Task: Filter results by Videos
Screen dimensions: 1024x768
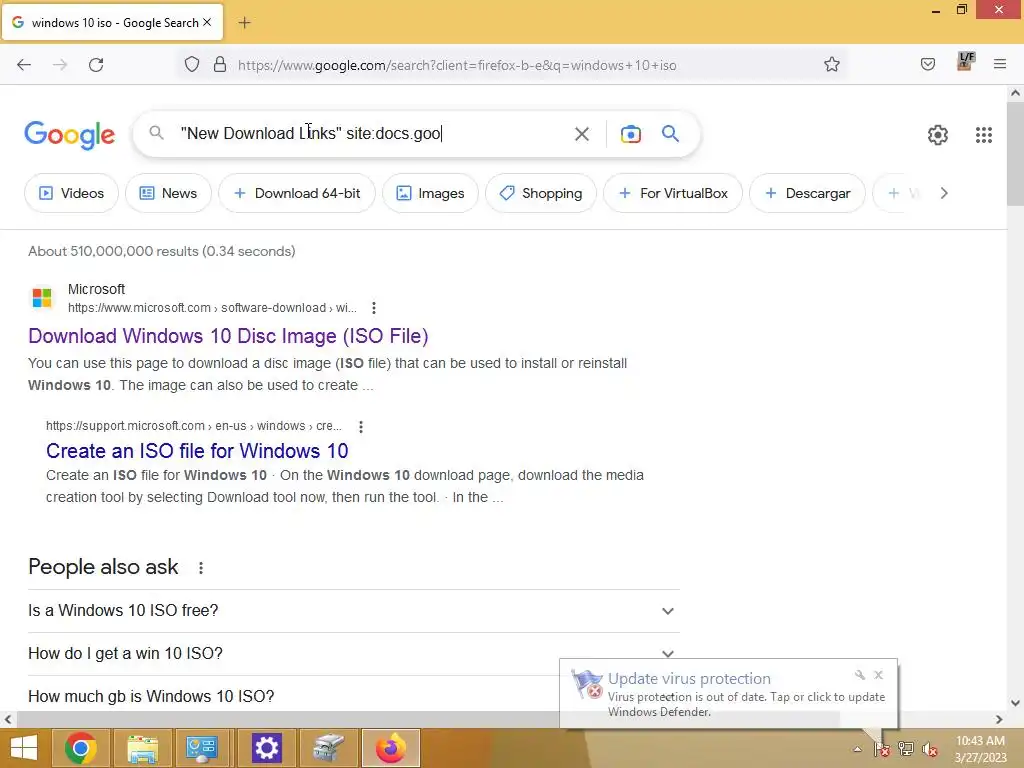Action: 71,193
